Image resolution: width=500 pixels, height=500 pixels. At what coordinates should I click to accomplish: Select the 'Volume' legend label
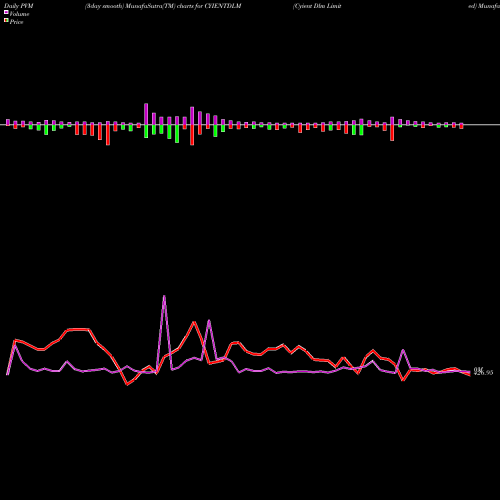click(x=19, y=14)
